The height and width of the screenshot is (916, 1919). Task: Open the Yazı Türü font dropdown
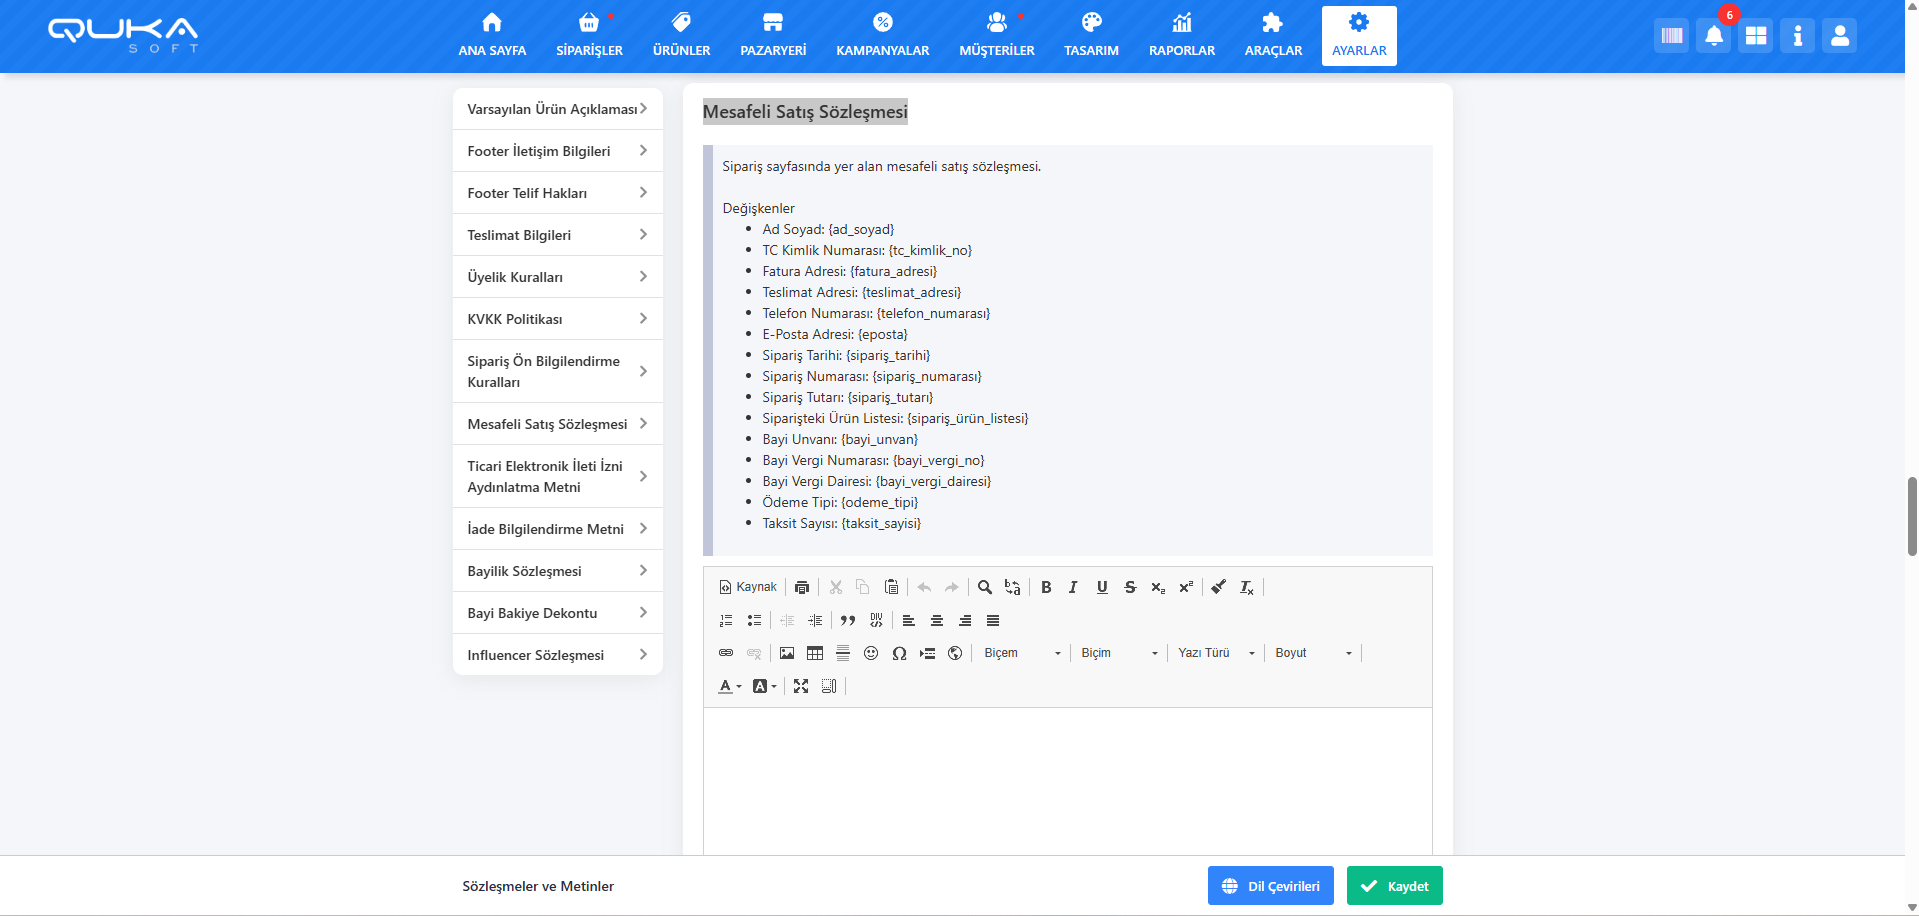tap(1215, 653)
